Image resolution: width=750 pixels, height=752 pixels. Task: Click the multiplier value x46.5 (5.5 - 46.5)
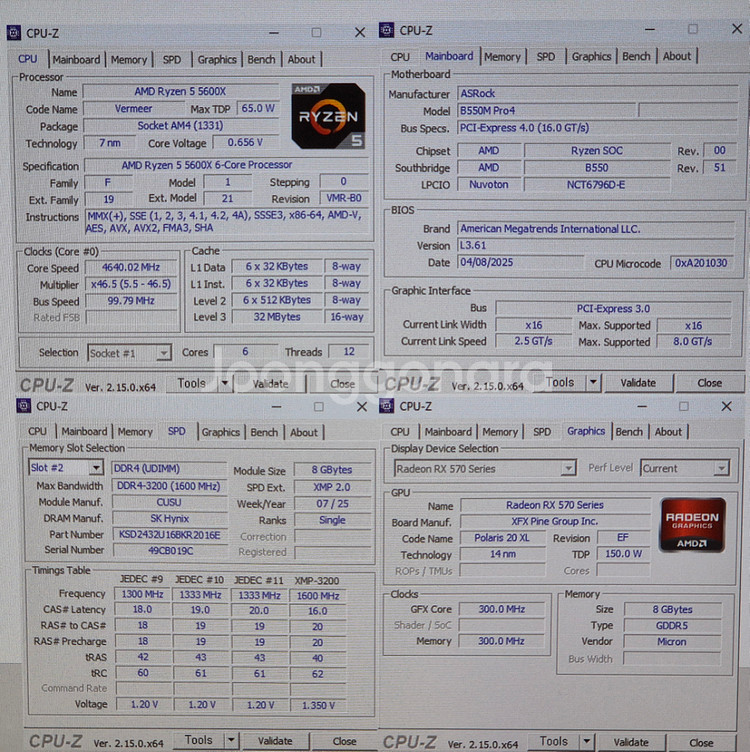pyautogui.click(x=131, y=284)
